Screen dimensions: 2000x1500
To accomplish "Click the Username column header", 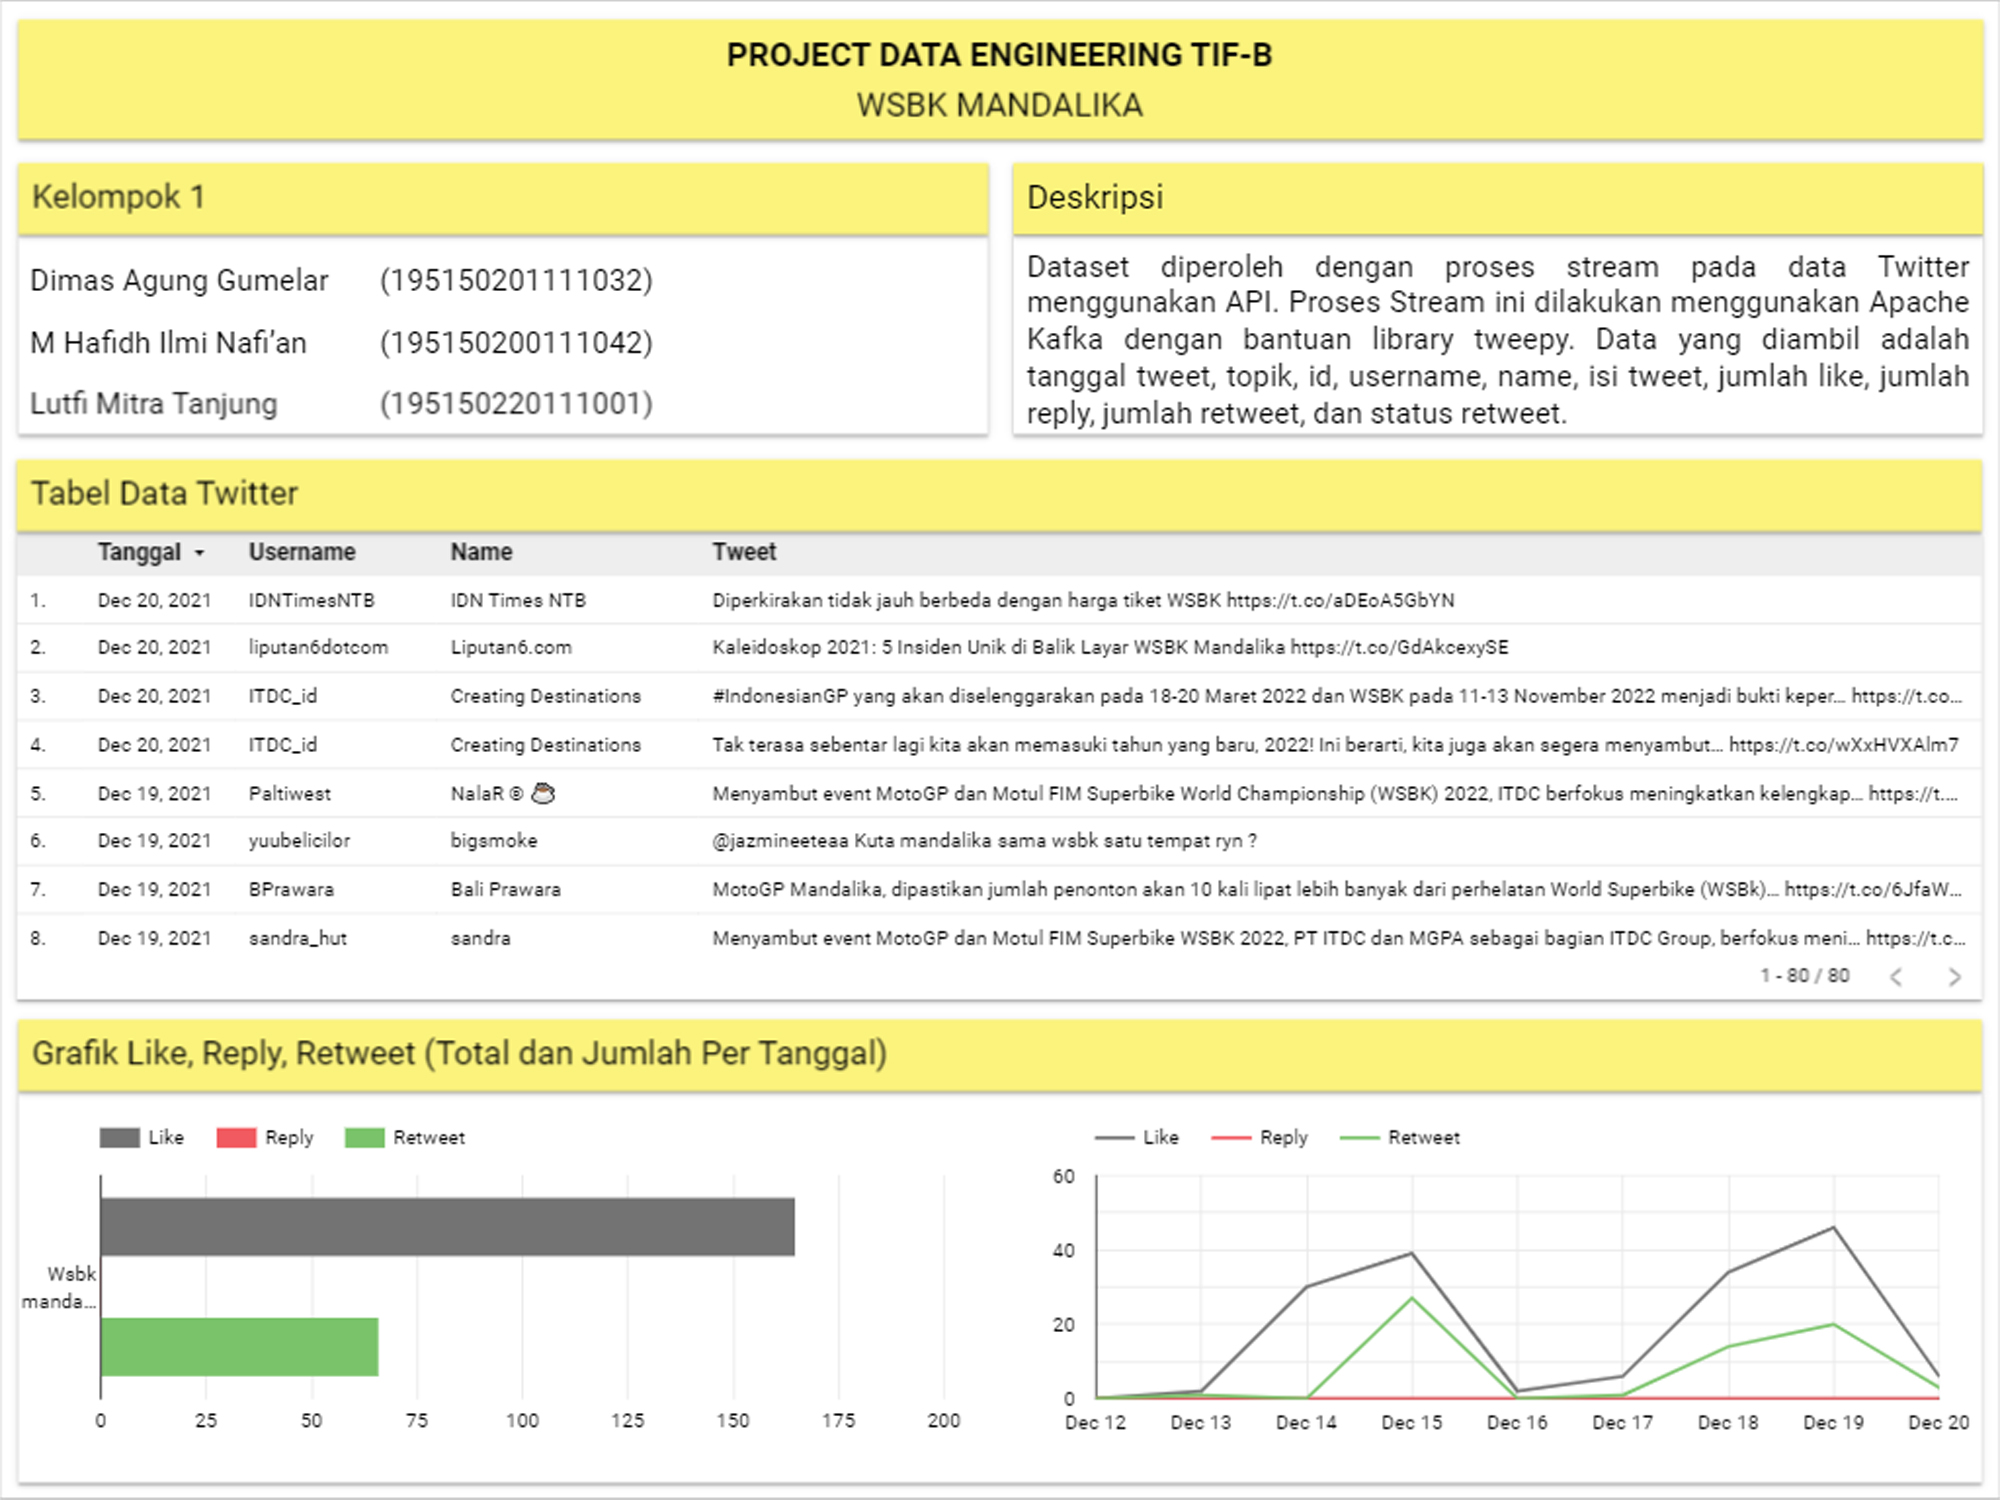I will pyautogui.click(x=302, y=552).
